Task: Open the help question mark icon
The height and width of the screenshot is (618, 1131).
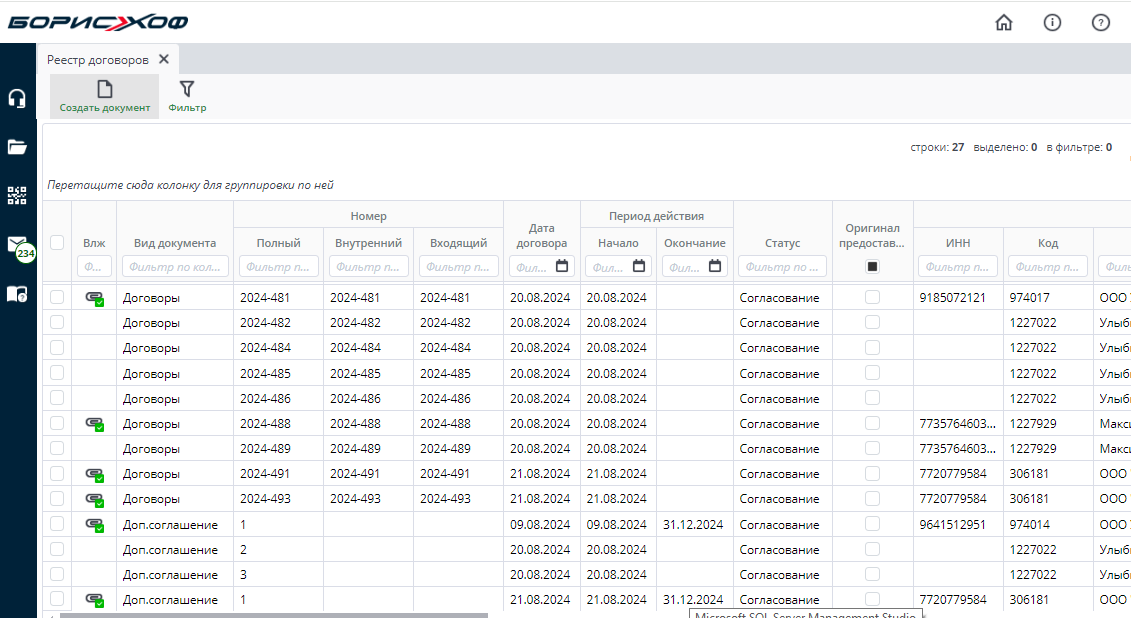Action: click(x=1100, y=23)
